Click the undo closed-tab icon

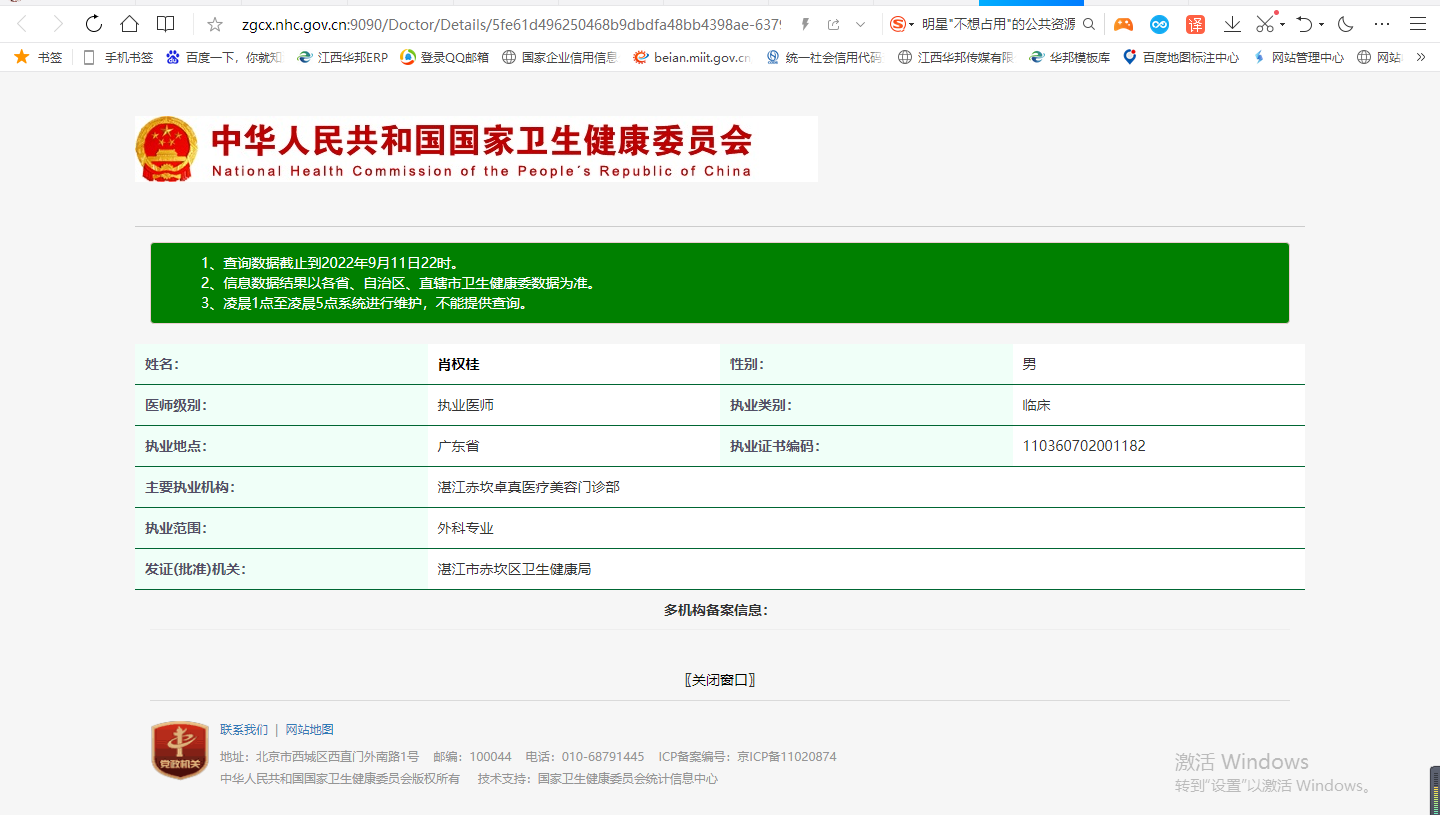[1304, 24]
